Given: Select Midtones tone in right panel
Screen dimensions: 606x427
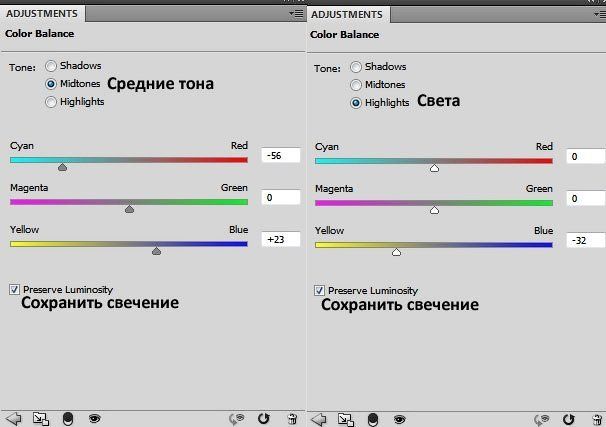Looking at the screenshot, I should pos(356,85).
